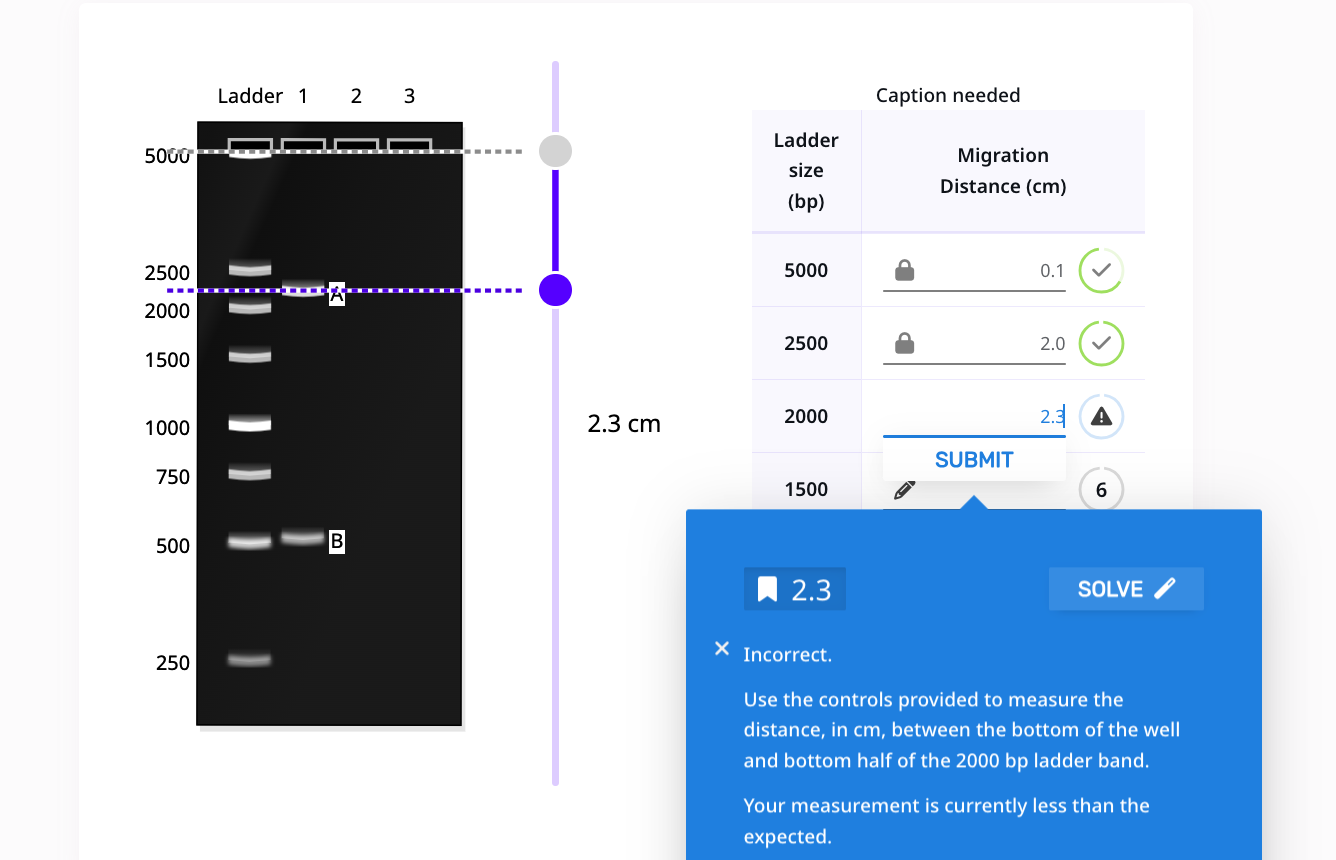The height and width of the screenshot is (860, 1336).
Task: Click the bookmark icon beside 2.3 in the feedback panel
Action: 767,589
